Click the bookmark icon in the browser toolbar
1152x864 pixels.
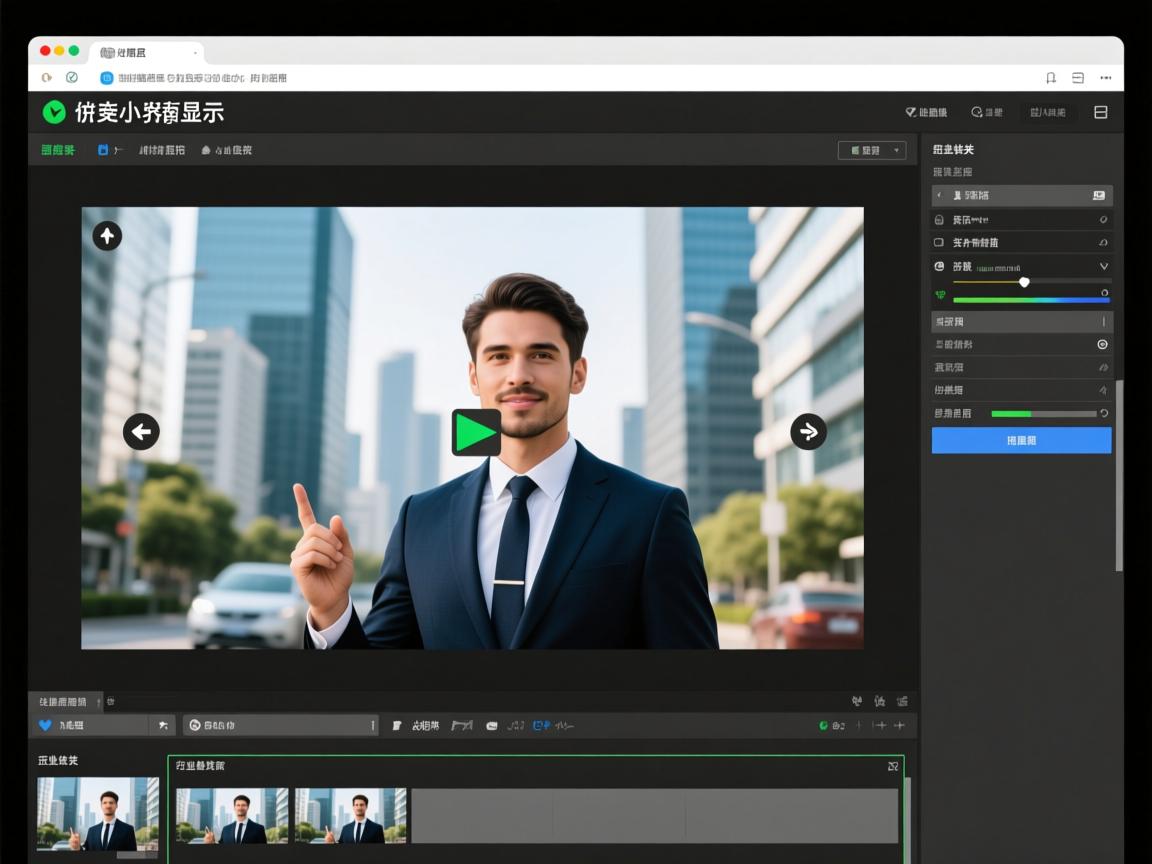(x=1050, y=78)
